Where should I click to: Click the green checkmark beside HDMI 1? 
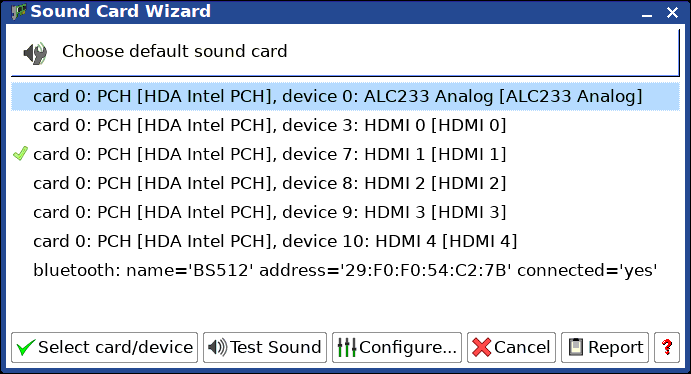click(x=20, y=153)
